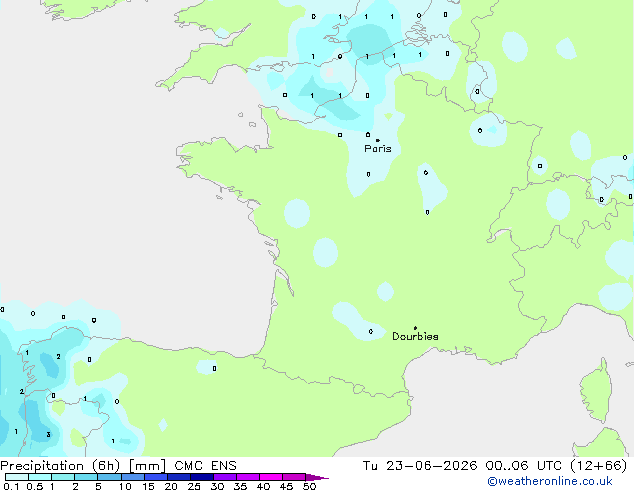
Task: Click the legend arrow beyond 50 mm
Action: (x=317, y=477)
